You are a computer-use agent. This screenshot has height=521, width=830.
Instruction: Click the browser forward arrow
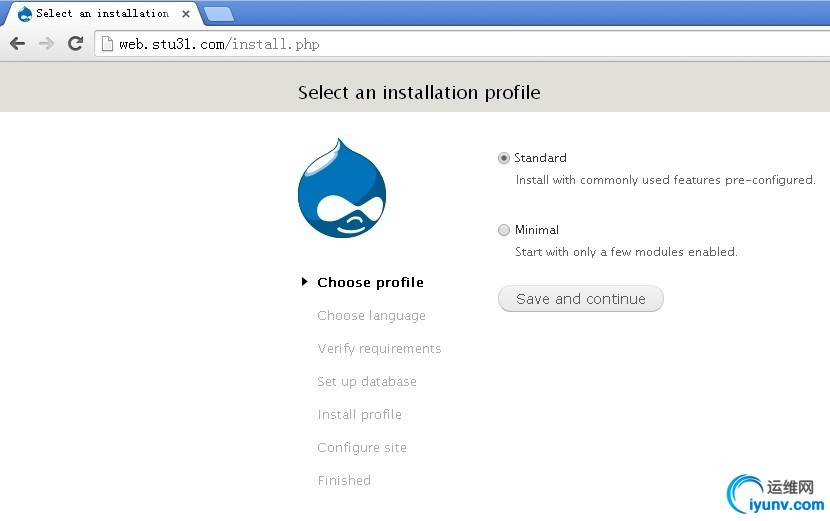point(47,43)
